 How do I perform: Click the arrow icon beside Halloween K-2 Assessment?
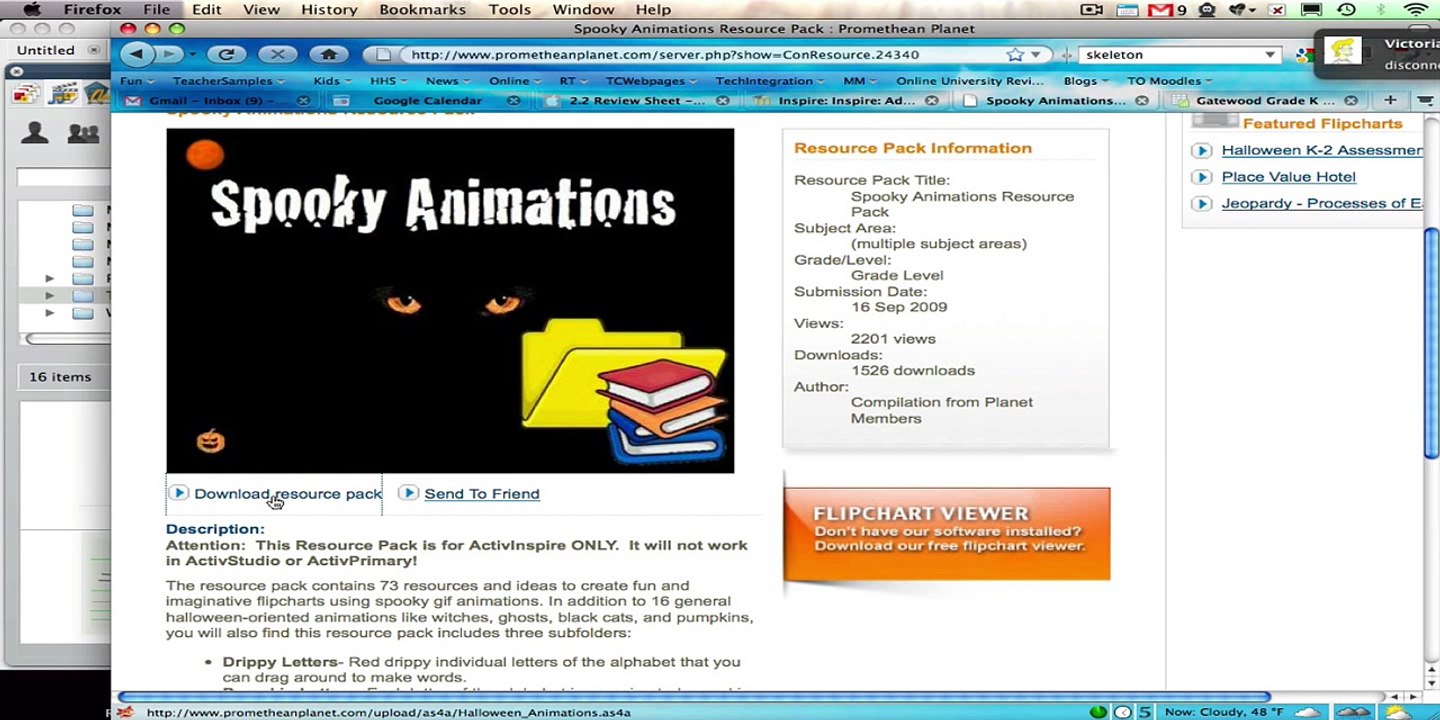1202,151
